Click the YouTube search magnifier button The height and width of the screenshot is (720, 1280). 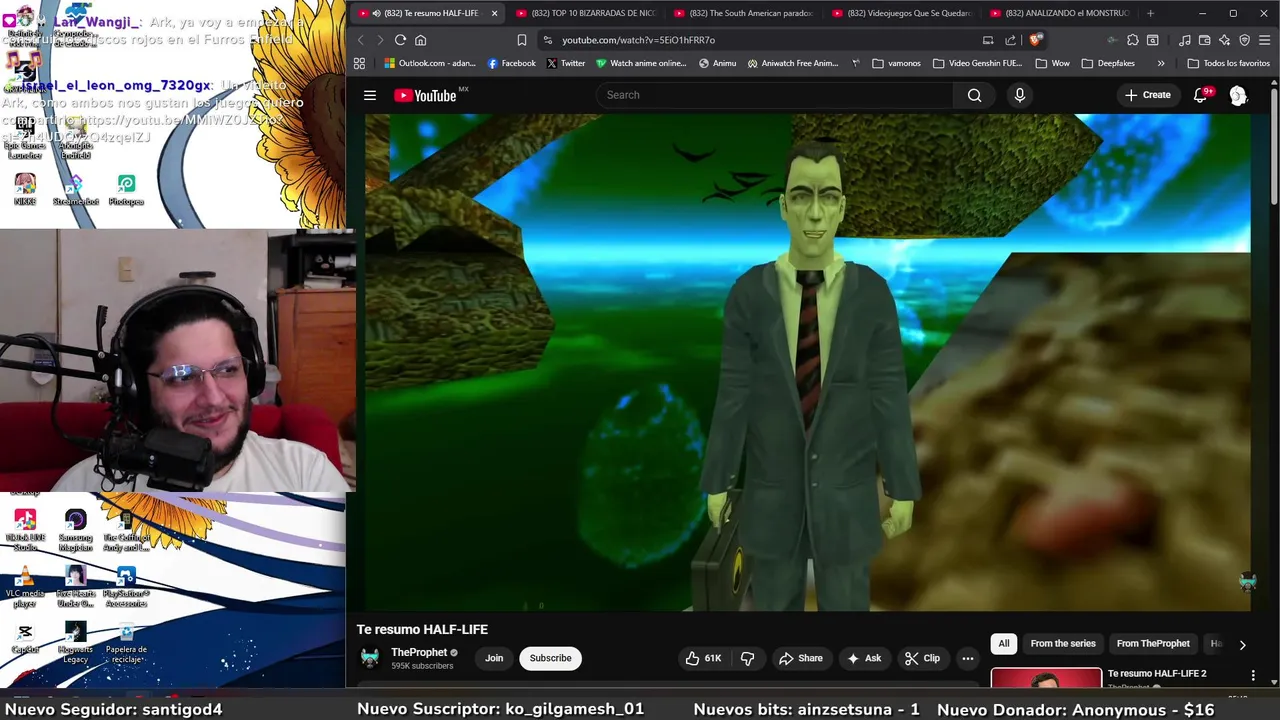coord(974,95)
